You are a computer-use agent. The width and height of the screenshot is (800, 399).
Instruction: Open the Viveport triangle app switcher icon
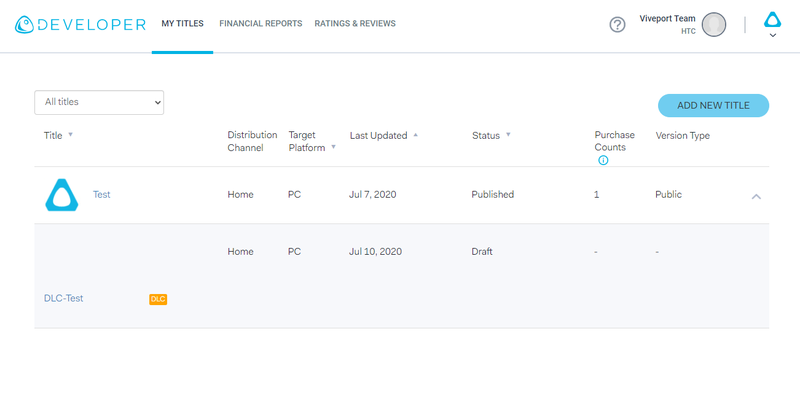(772, 20)
